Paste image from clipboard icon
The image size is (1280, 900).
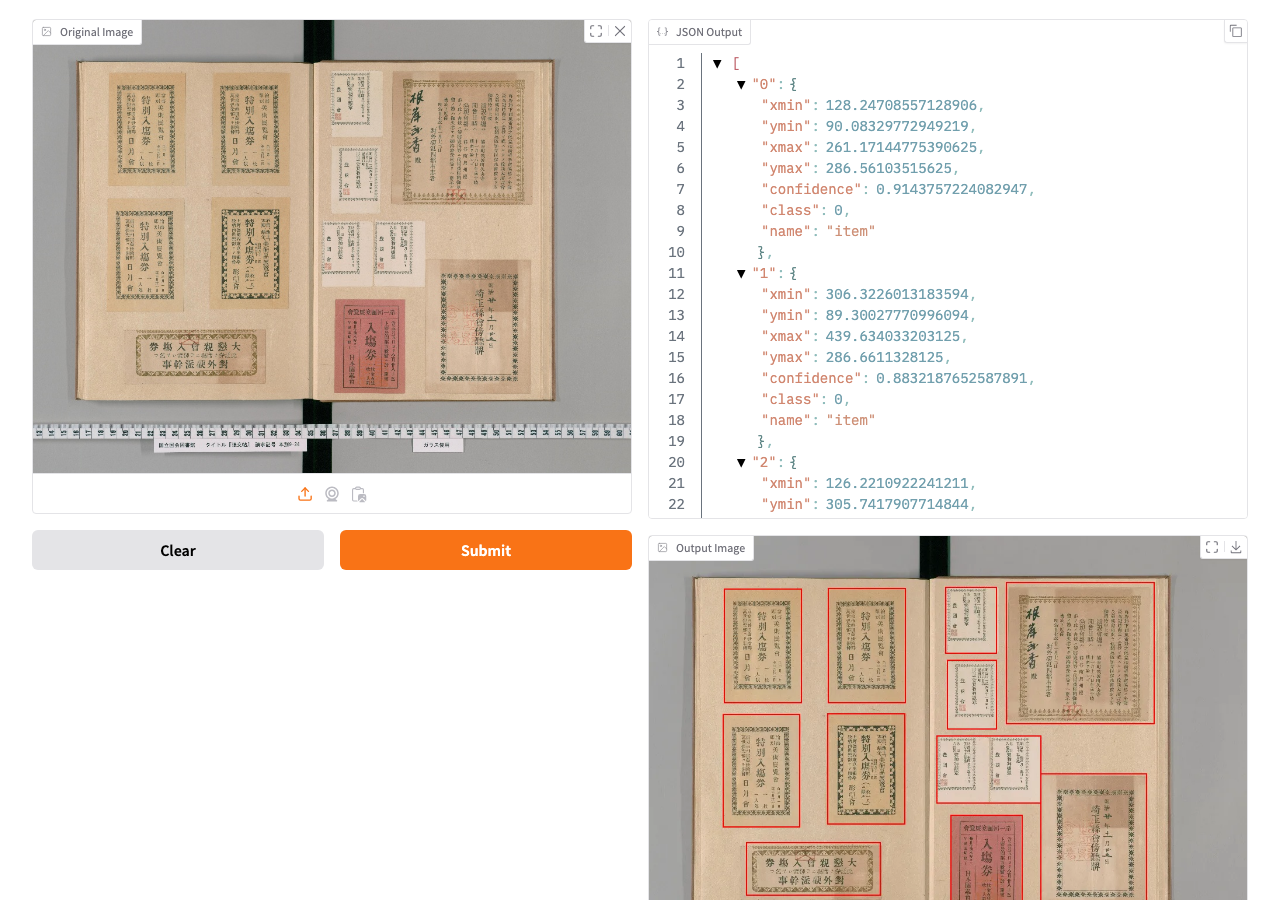coord(359,494)
